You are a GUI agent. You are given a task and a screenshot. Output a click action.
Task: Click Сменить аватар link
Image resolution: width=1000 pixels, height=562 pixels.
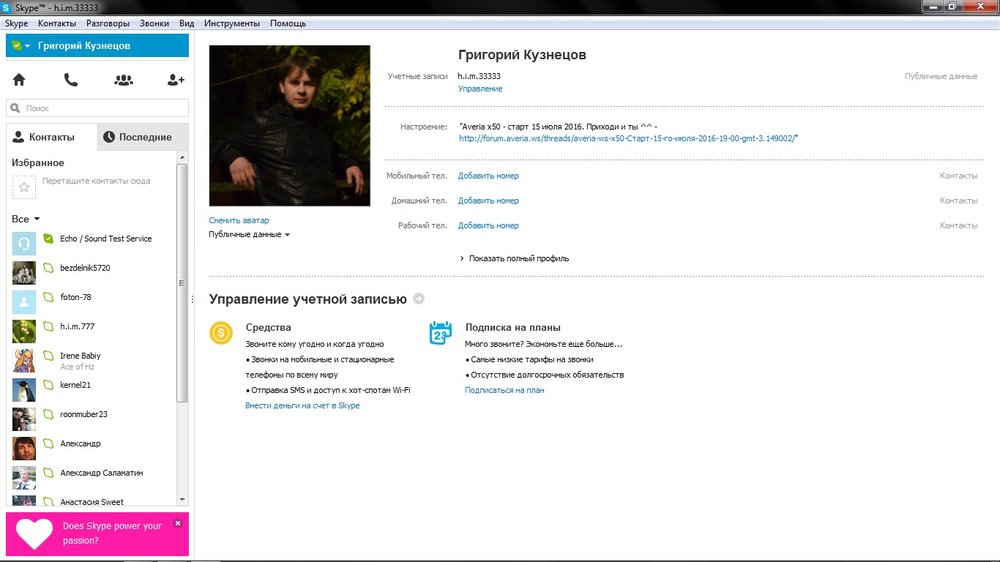[x=239, y=220]
